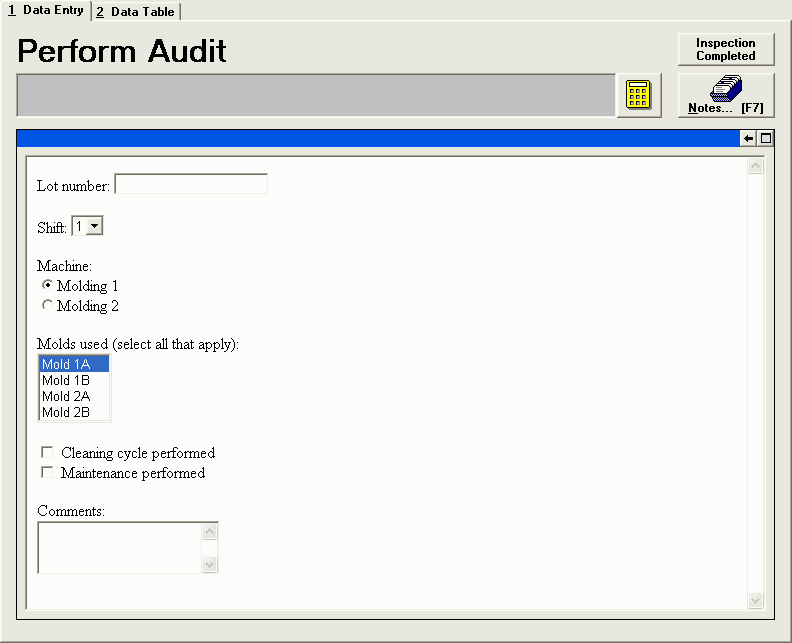Open the Shift dropdown list
The height and width of the screenshot is (643, 792).
pyautogui.click(x=94, y=227)
